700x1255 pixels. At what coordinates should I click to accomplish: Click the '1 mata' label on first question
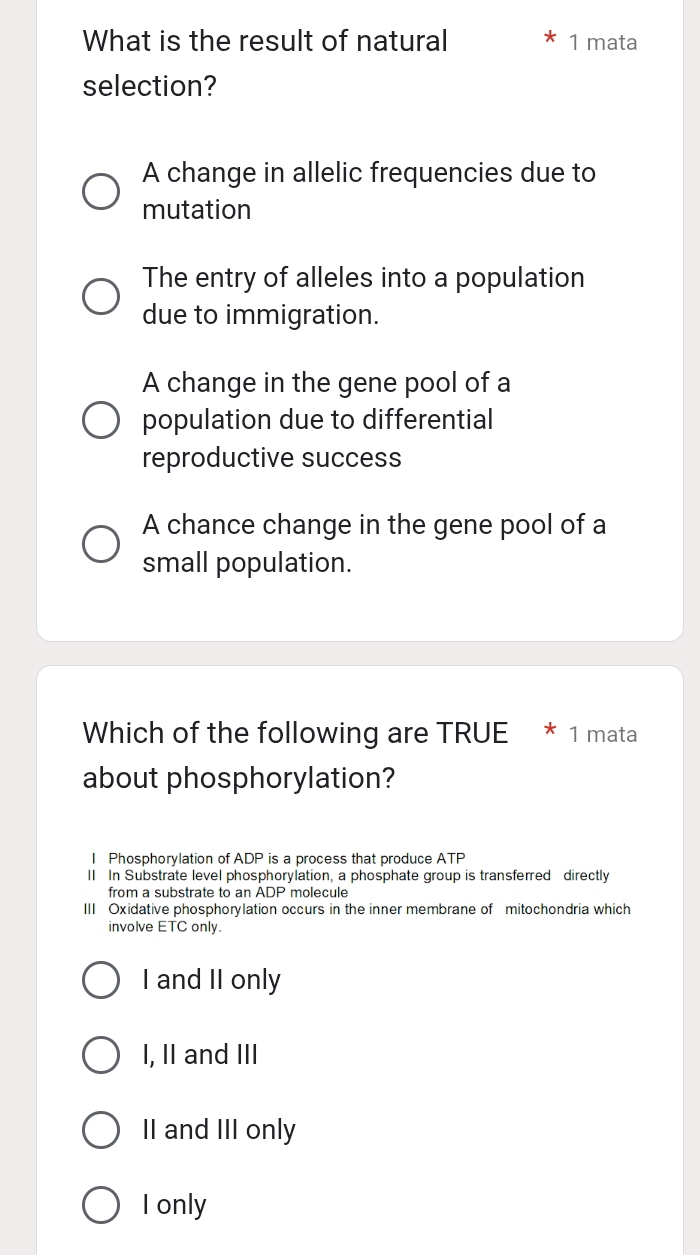click(603, 42)
